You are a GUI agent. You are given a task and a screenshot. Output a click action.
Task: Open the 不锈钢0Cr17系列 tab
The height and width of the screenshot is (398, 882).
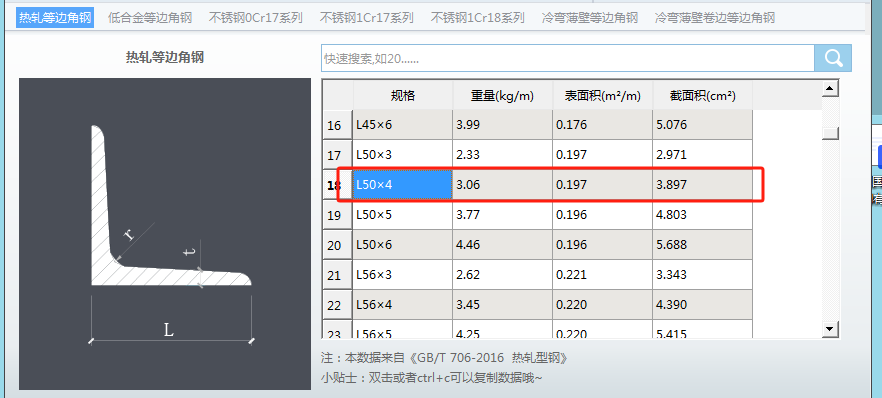[256, 17]
